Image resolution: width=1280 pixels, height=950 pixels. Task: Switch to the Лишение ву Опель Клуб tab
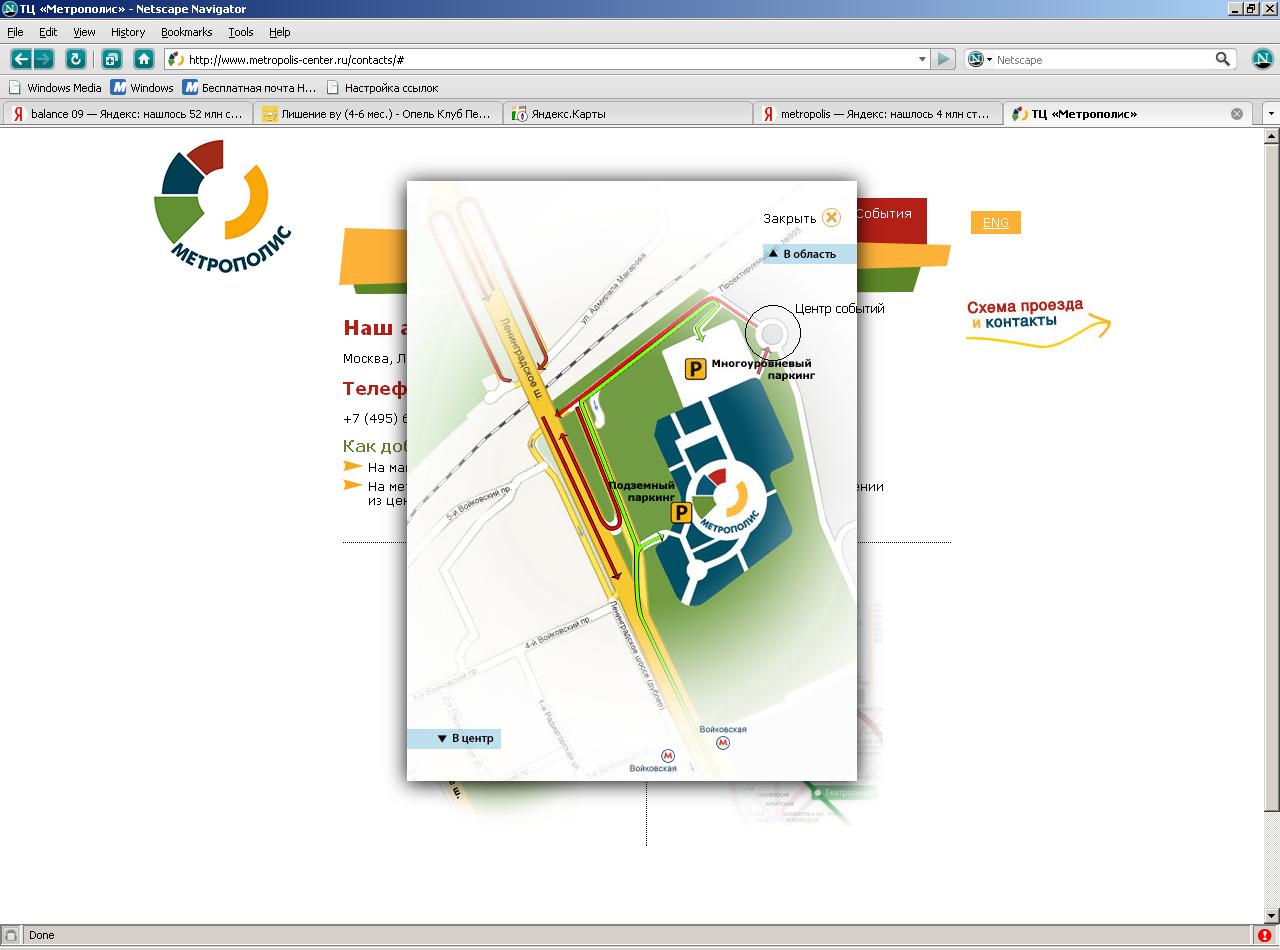coord(378,114)
